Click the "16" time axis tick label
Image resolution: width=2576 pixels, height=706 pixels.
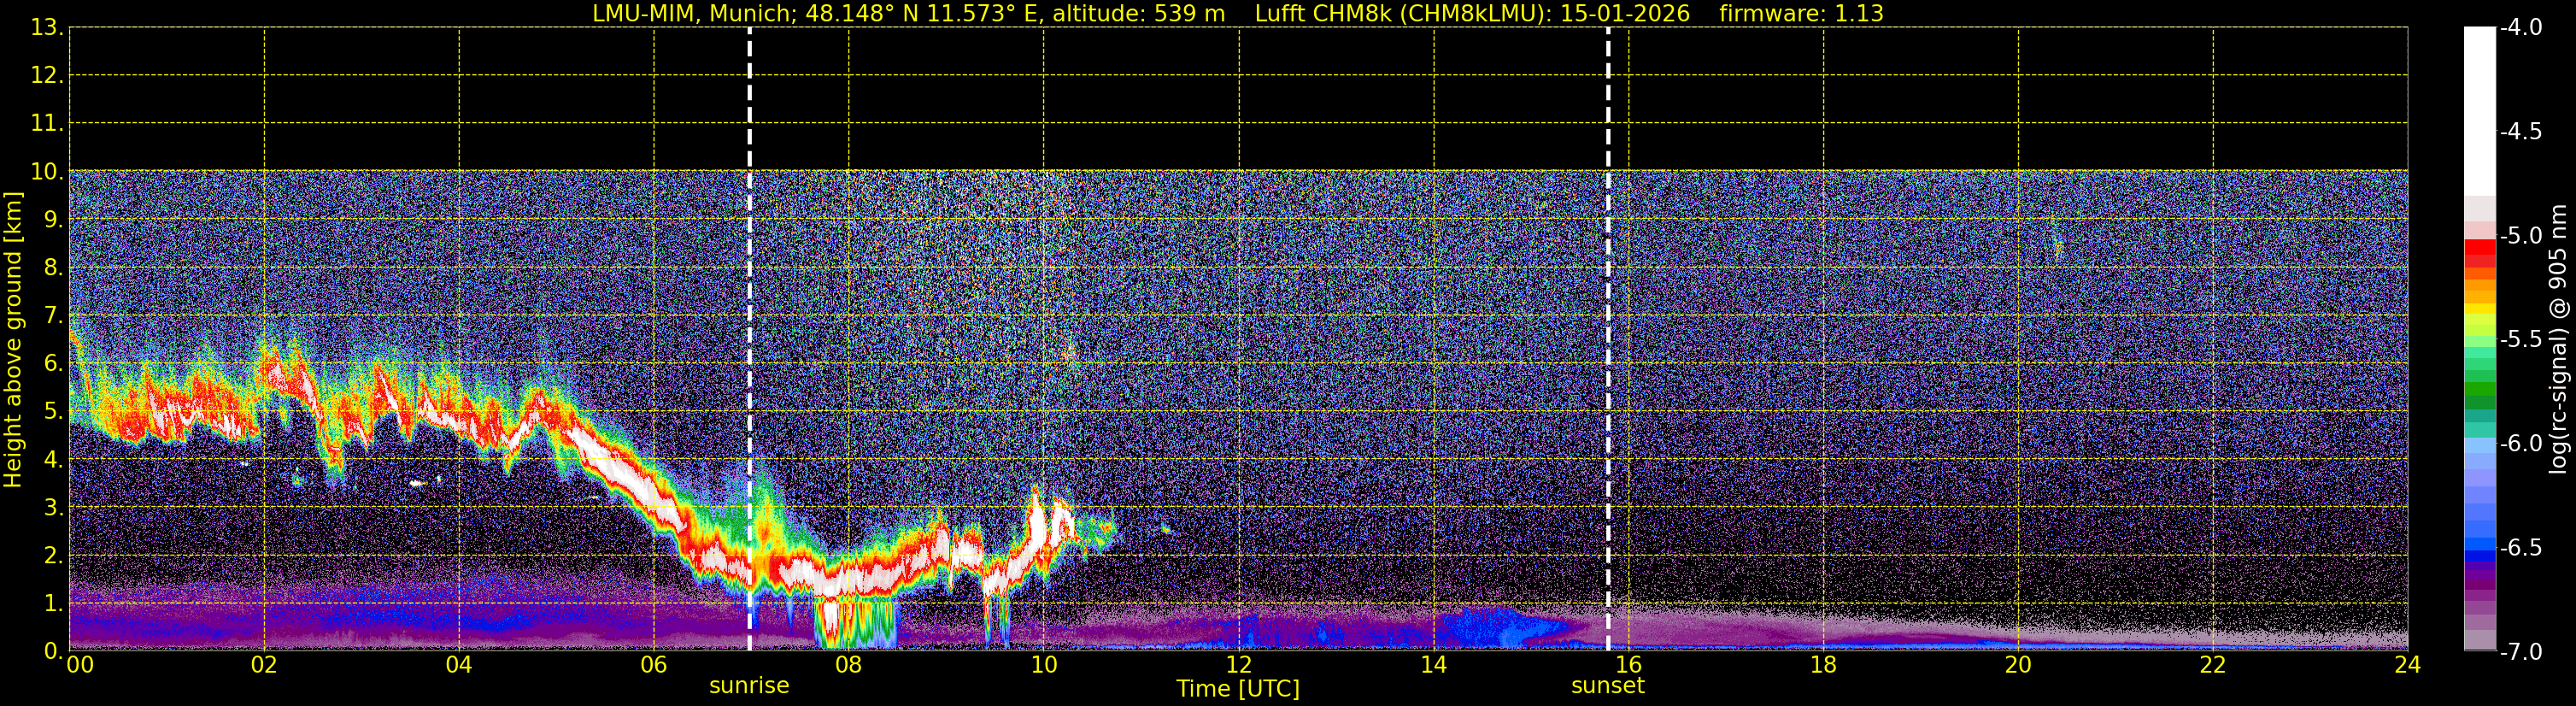tap(1628, 665)
